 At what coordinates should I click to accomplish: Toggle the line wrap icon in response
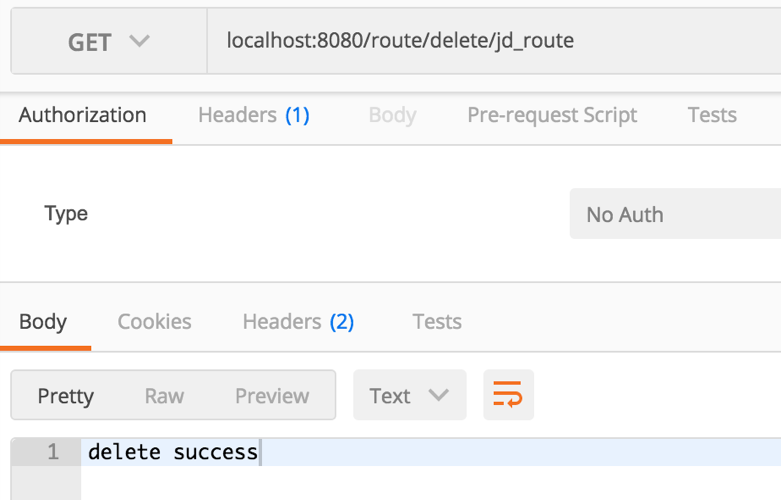(x=508, y=395)
